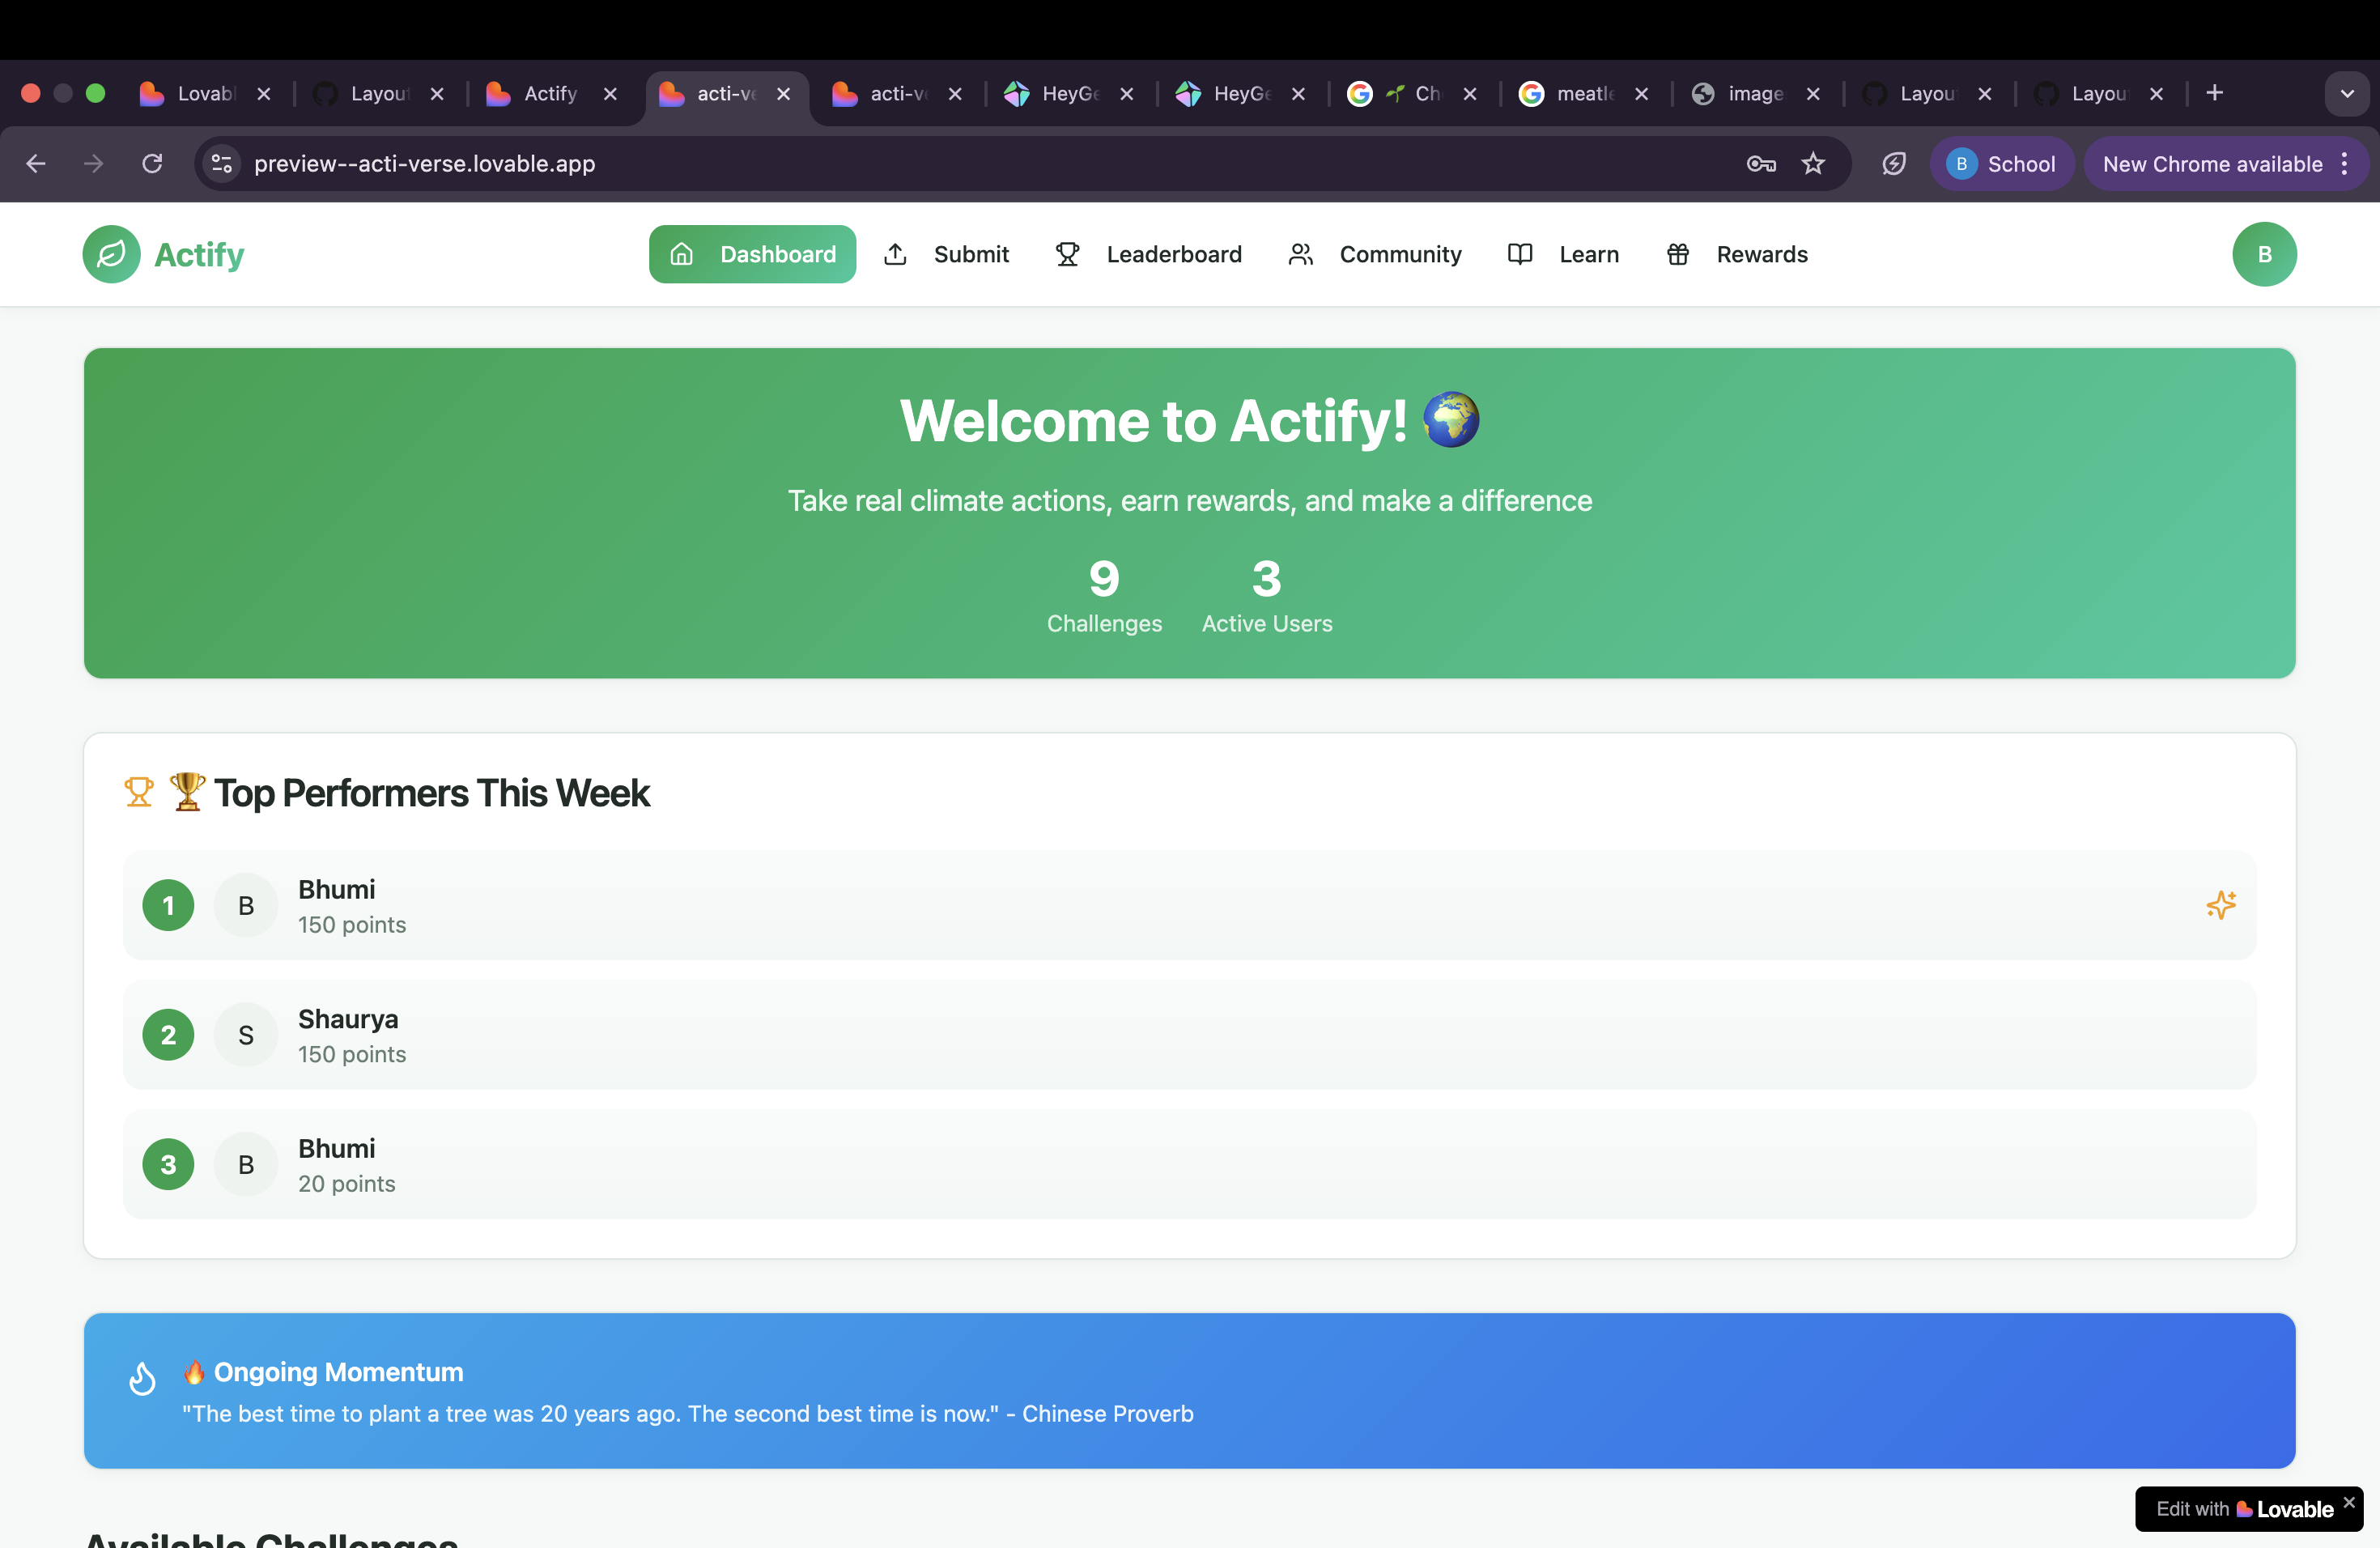
Task: Select rank 3 Bhumi 20 points row
Action: [x=1189, y=1164]
